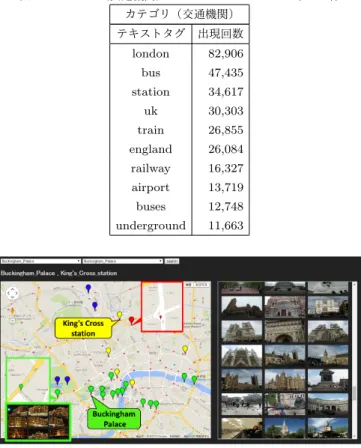Click the count value 82,906
The height and width of the screenshot is (448, 361).
226,54
